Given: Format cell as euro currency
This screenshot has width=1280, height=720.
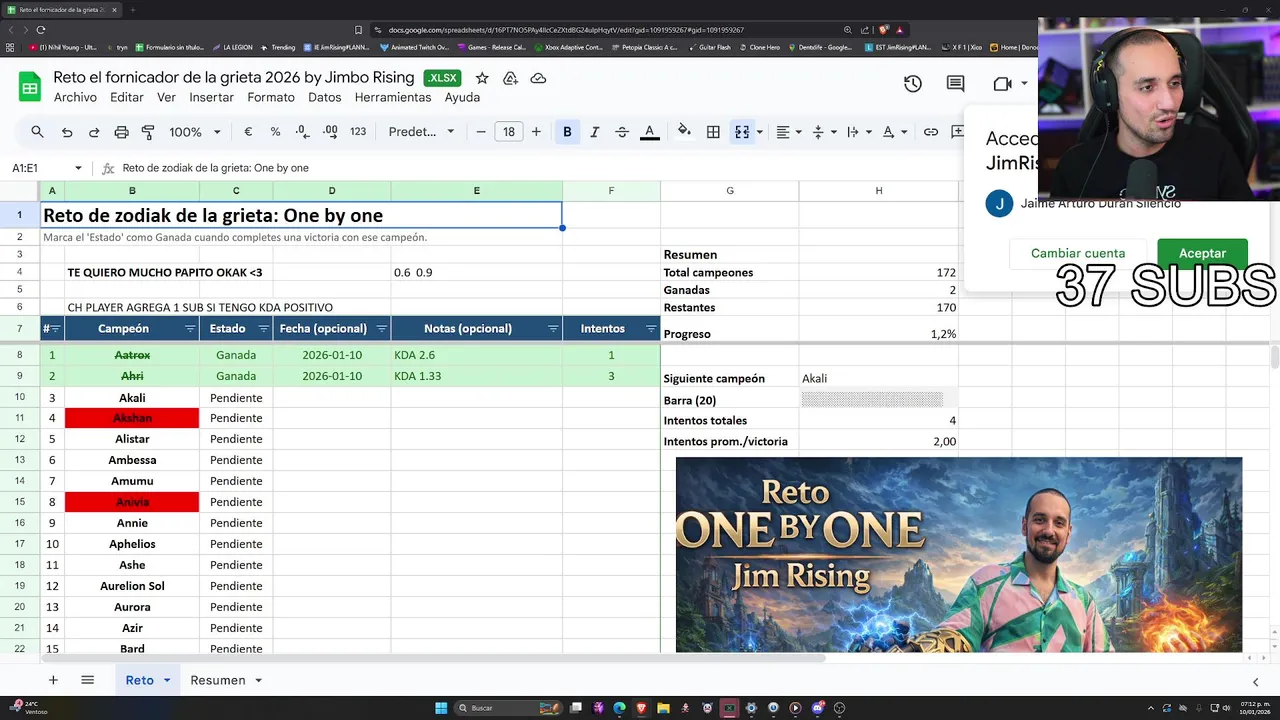Looking at the screenshot, I should click(248, 132).
